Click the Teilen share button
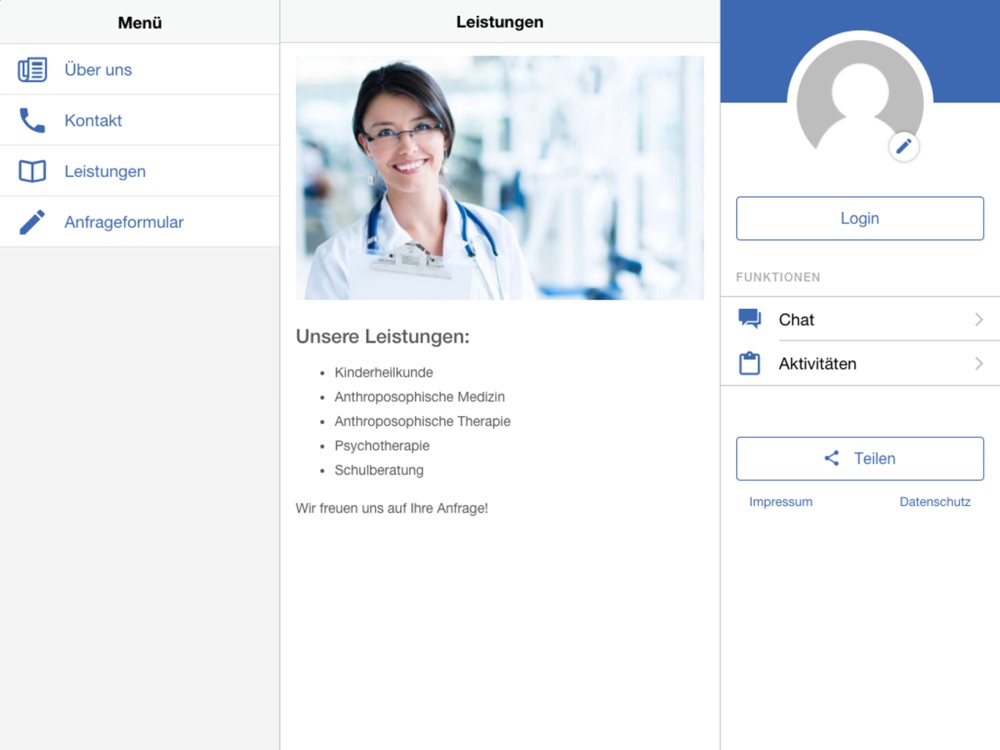The image size is (1000, 750). pos(860,459)
